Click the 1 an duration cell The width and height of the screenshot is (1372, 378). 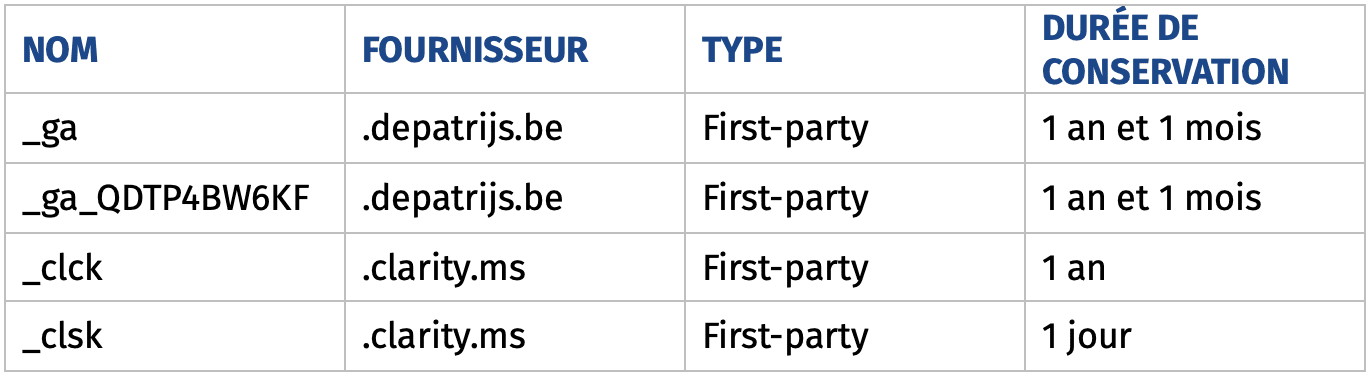tap(1074, 268)
